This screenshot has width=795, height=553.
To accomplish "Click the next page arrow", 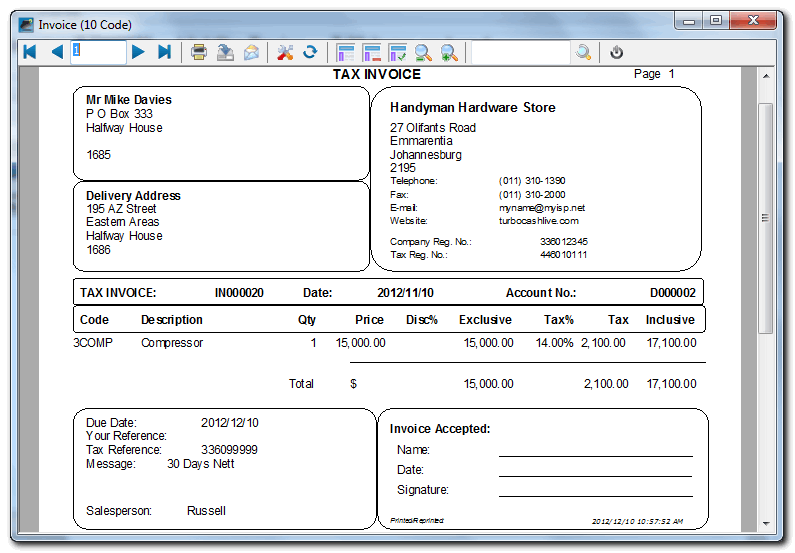I will point(138,52).
